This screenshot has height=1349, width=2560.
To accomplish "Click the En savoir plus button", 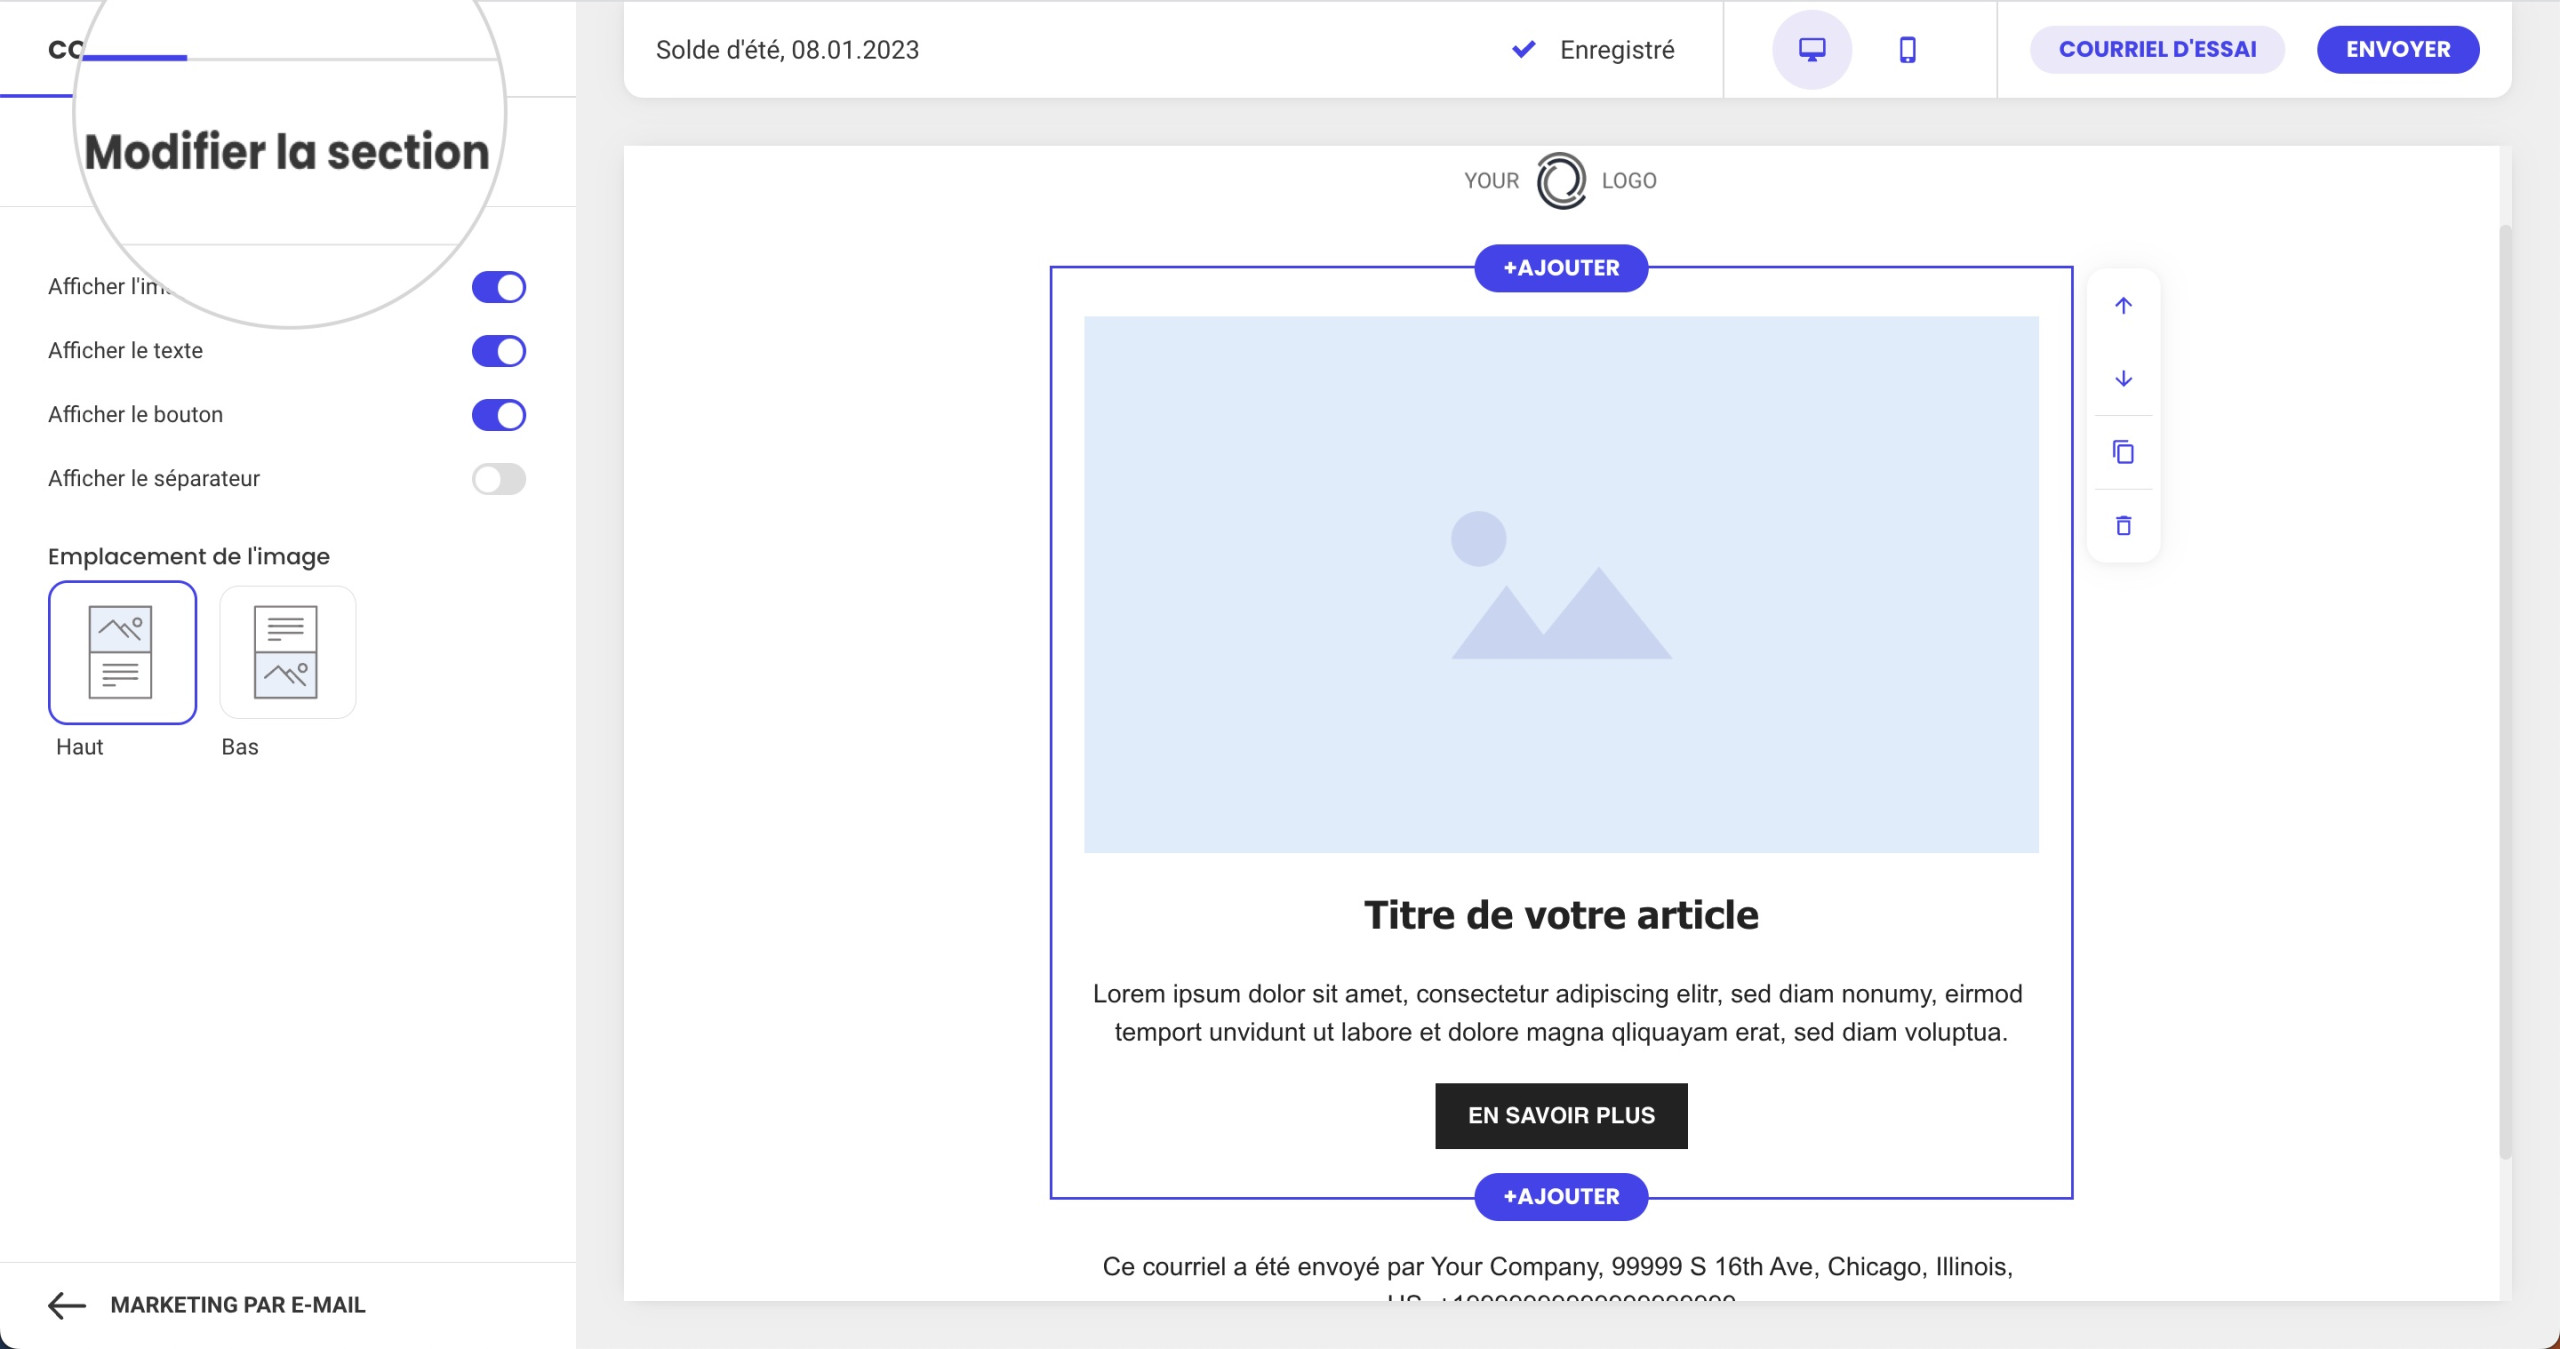I will tap(1561, 1115).
